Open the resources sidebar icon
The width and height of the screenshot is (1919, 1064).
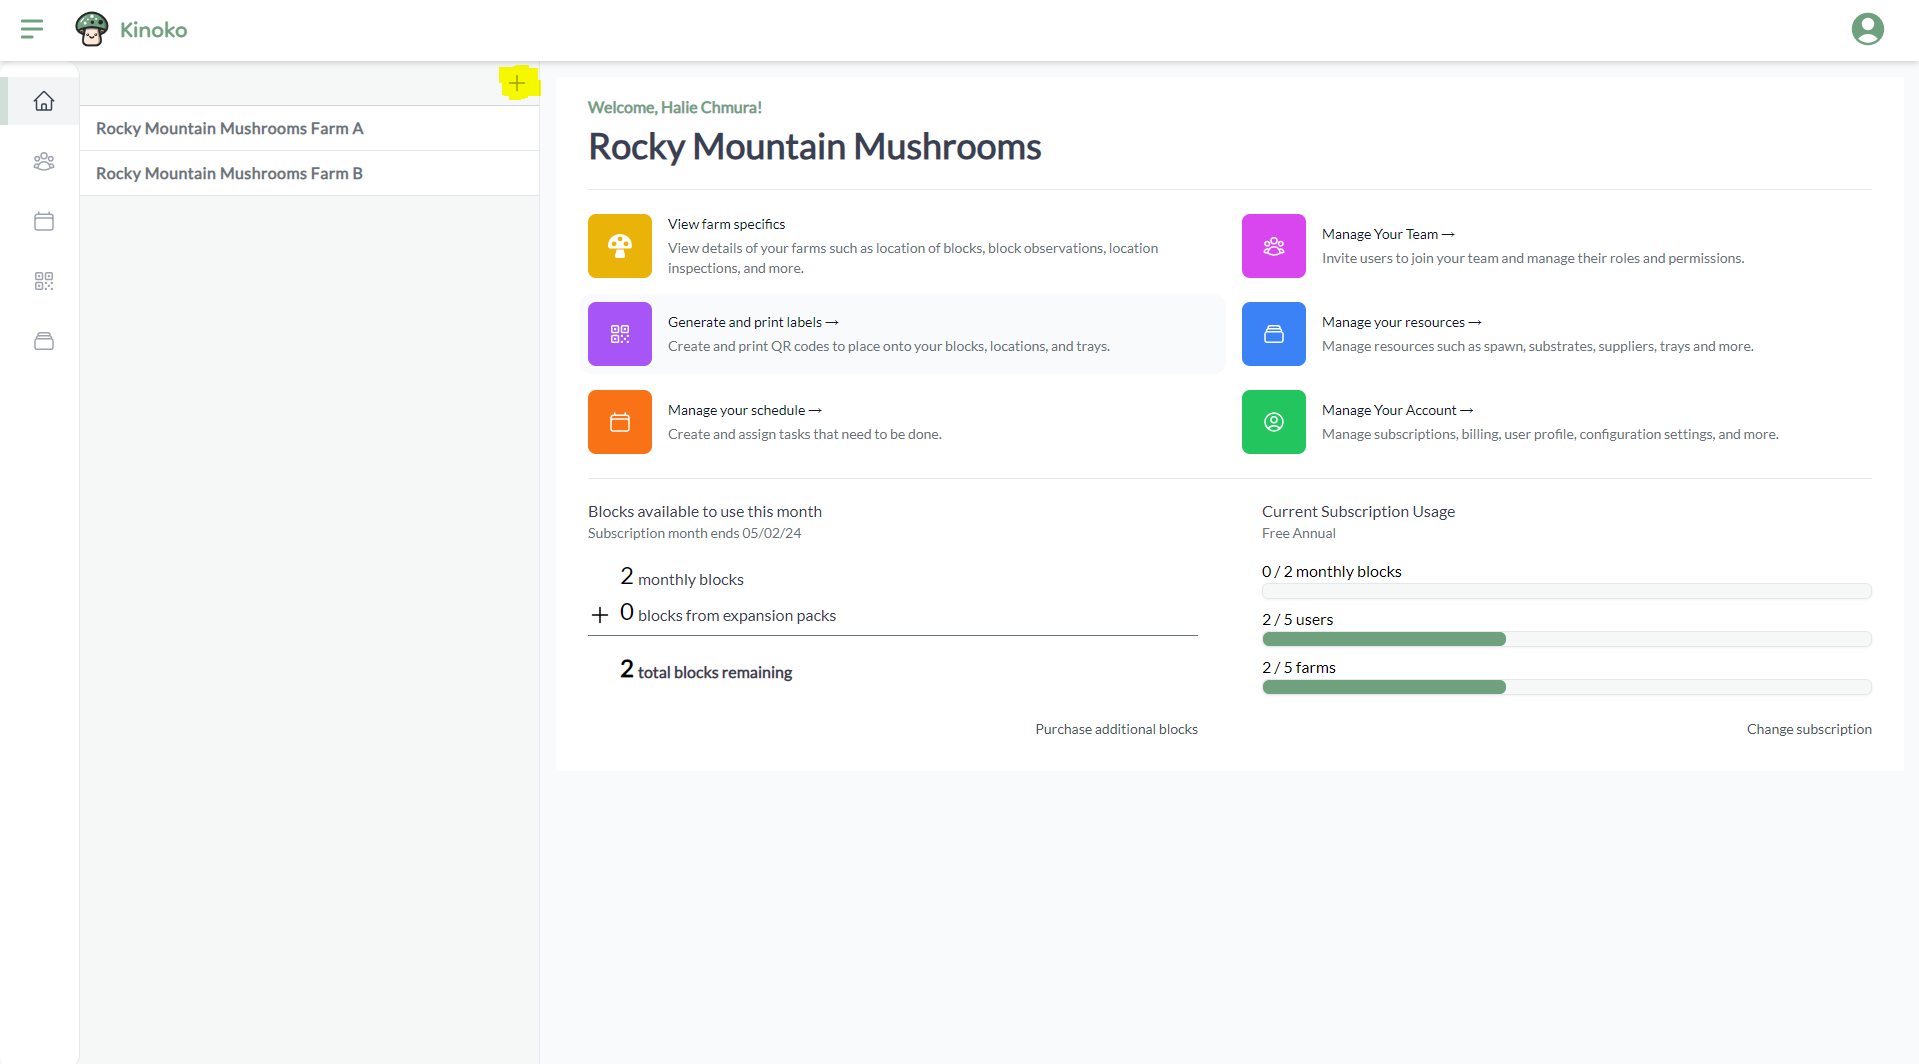pos(44,341)
